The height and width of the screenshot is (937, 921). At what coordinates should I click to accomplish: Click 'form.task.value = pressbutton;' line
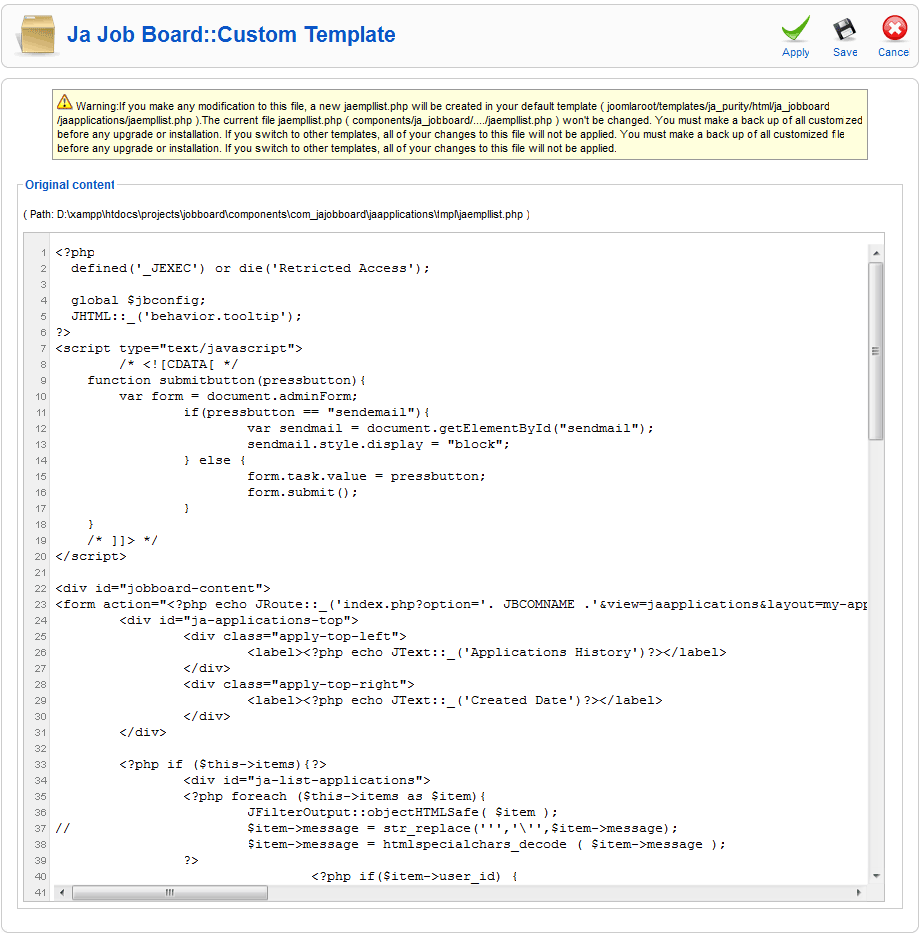(x=366, y=476)
